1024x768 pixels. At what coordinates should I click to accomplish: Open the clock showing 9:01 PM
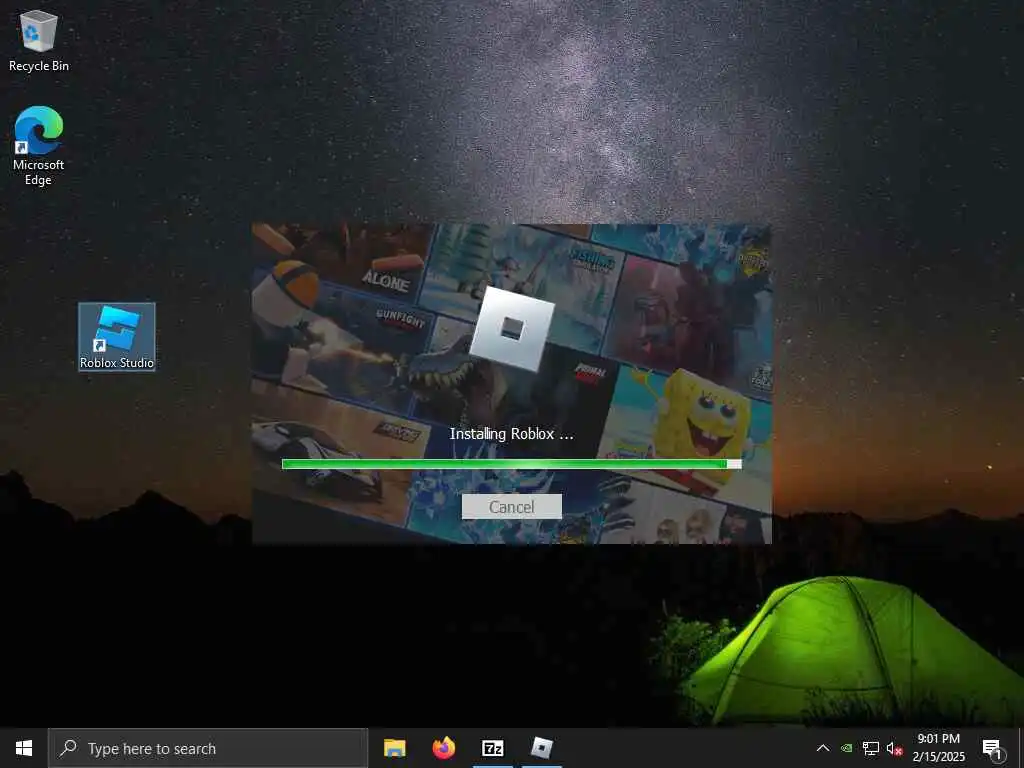[938, 748]
